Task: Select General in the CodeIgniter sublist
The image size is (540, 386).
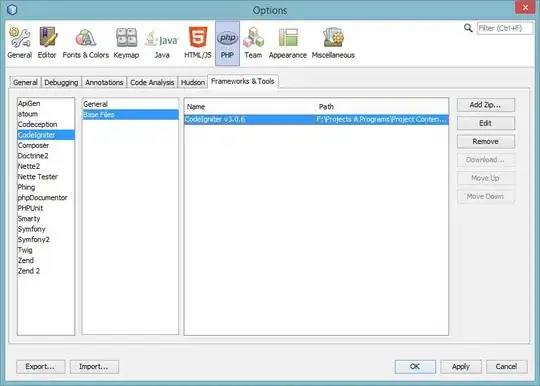Action: (x=130, y=104)
